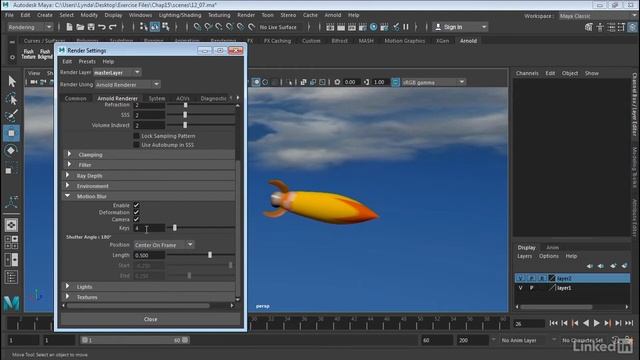Select the Paint Selection tool
This screenshot has height=360, width=640.
[x=11, y=116]
